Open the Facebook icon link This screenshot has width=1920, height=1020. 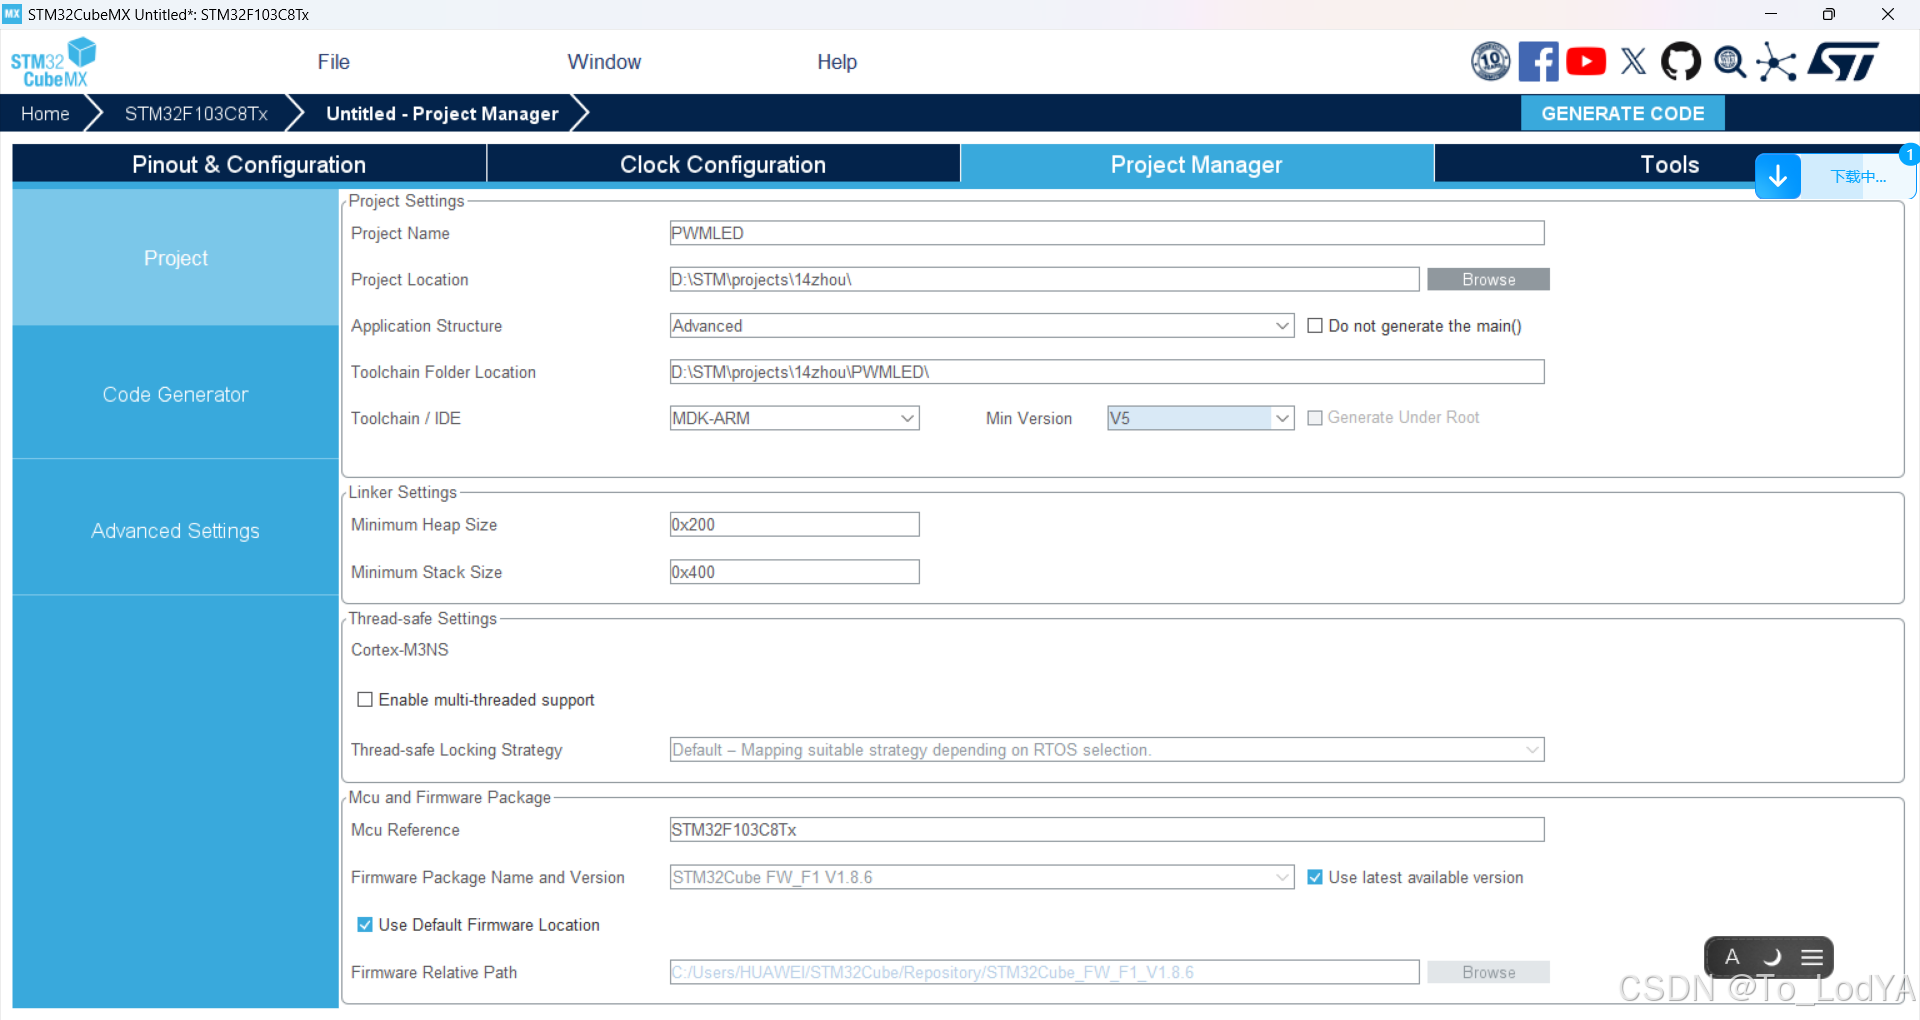point(1538,62)
